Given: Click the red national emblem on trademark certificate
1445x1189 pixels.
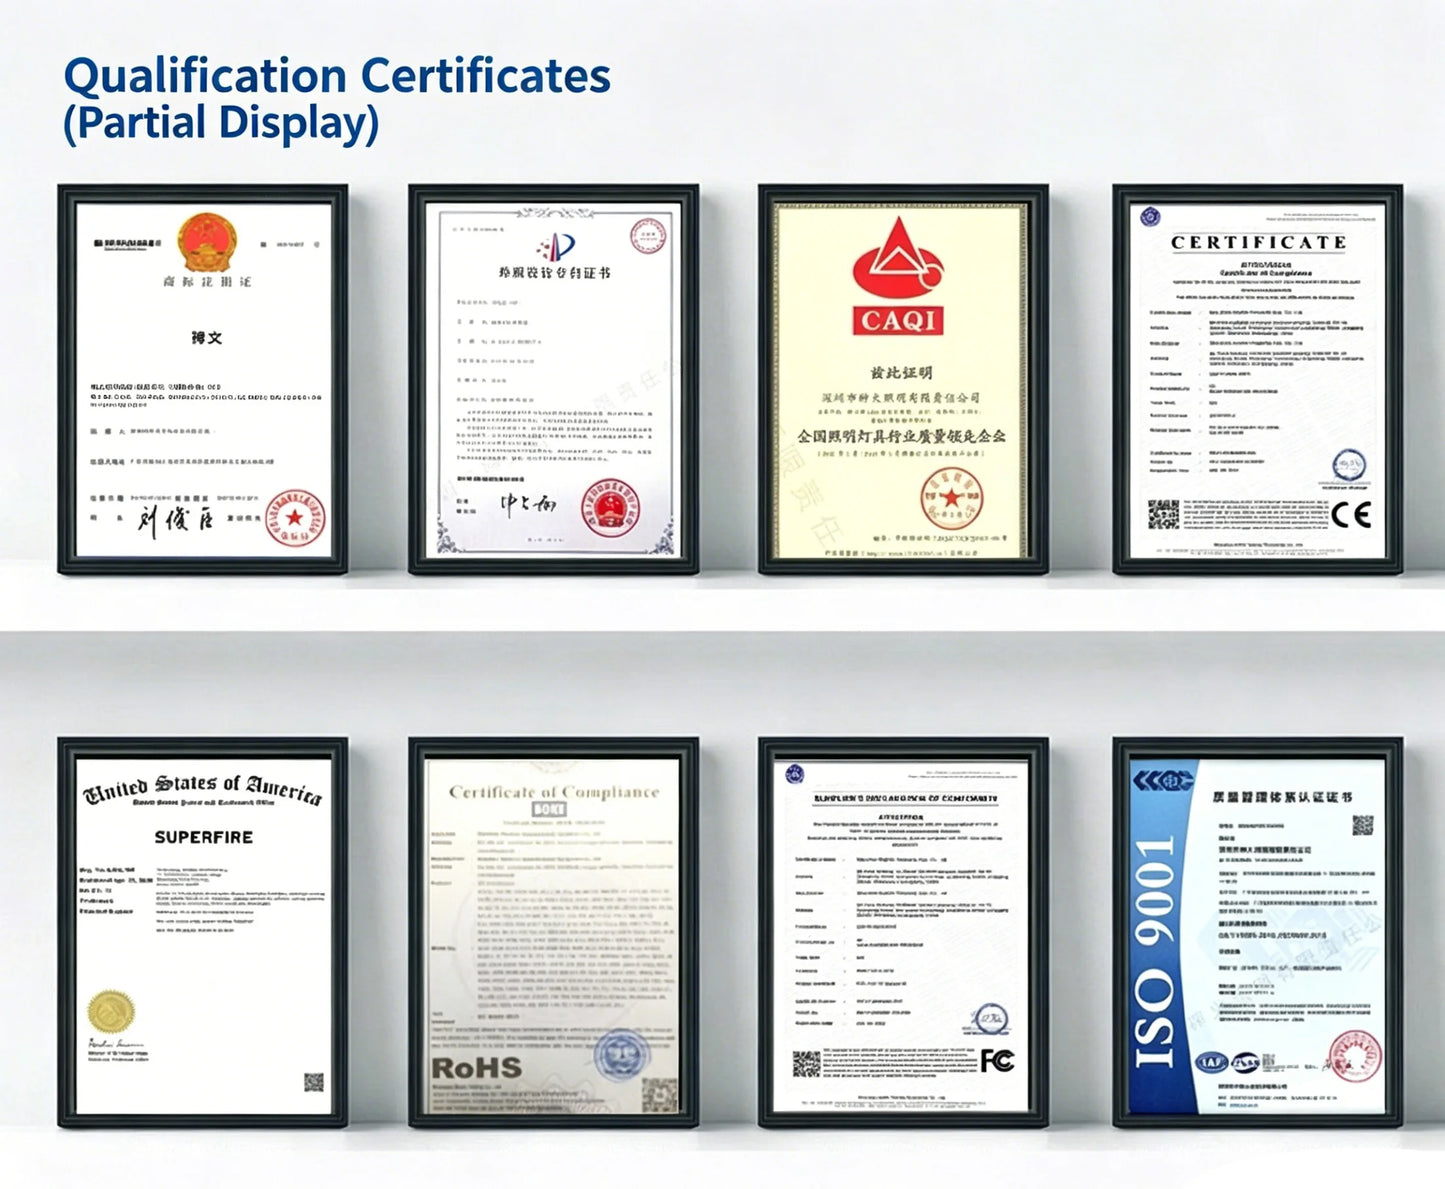Looking at the screenshot, I should [207, 241].
